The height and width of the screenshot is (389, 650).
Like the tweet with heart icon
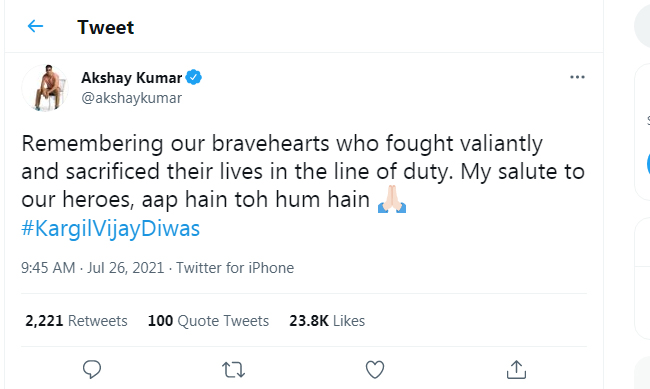pos(375,370)
